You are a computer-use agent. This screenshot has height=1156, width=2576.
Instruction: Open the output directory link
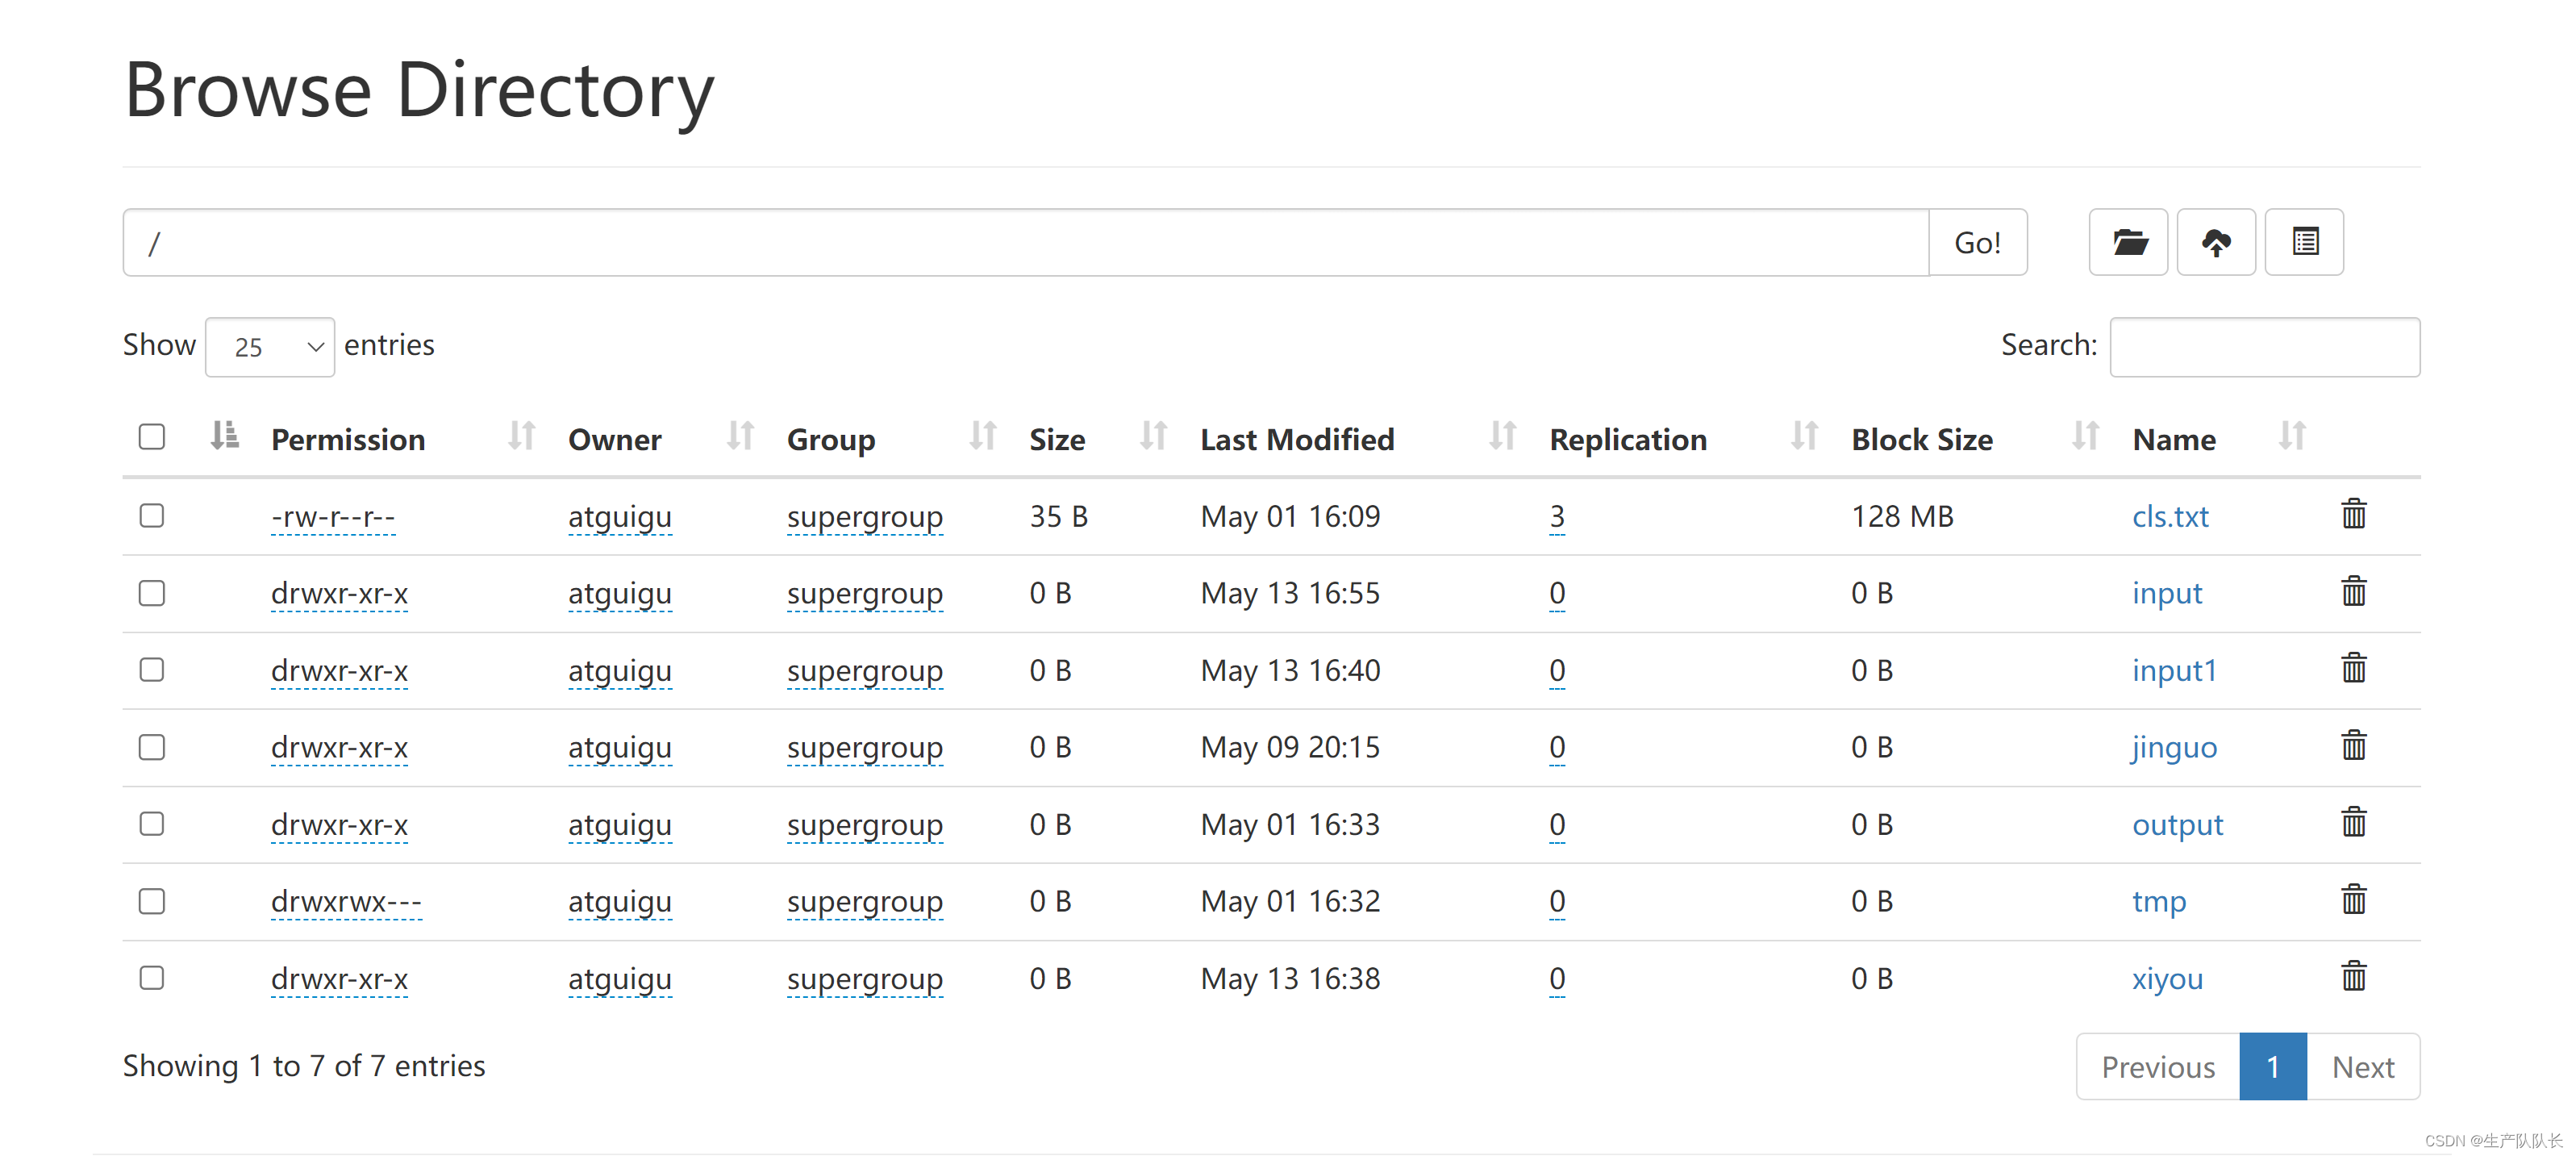(2177, 825)
